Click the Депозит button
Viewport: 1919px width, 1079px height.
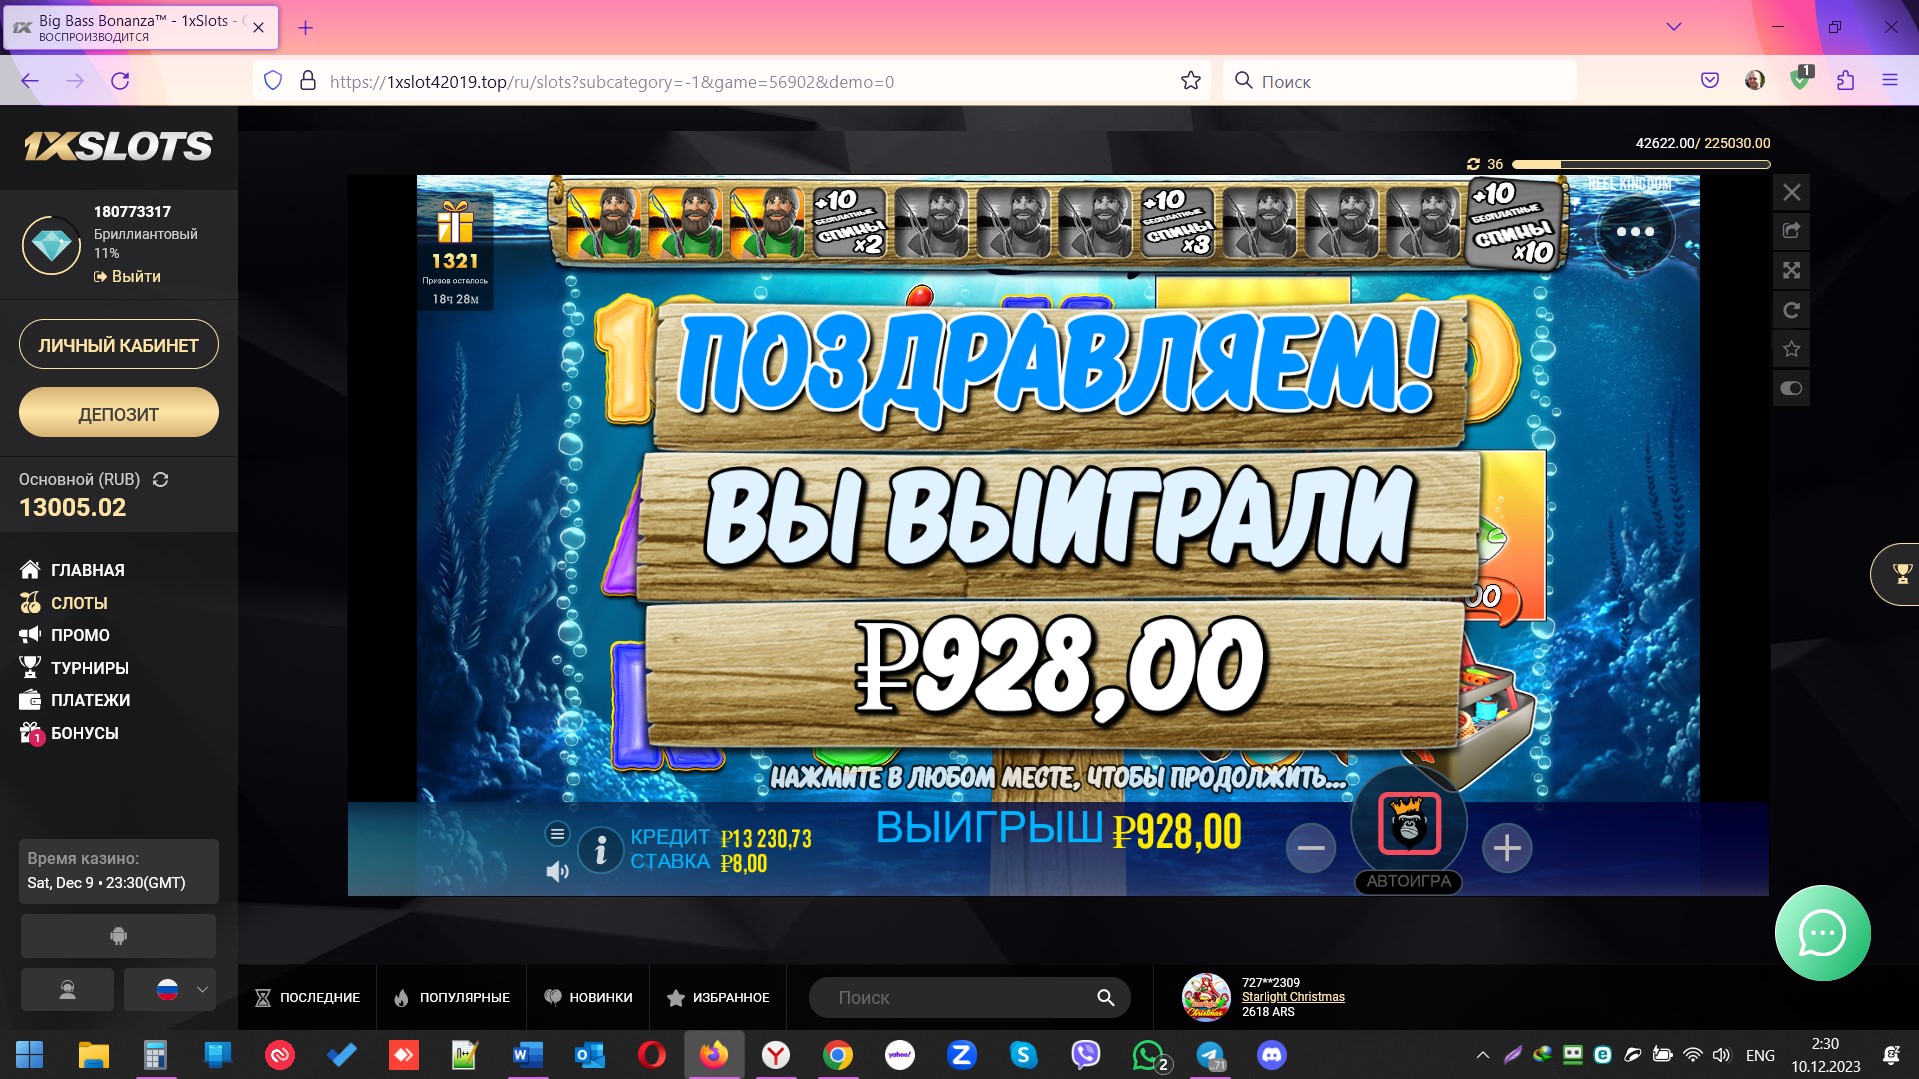[x=119, y=413]
